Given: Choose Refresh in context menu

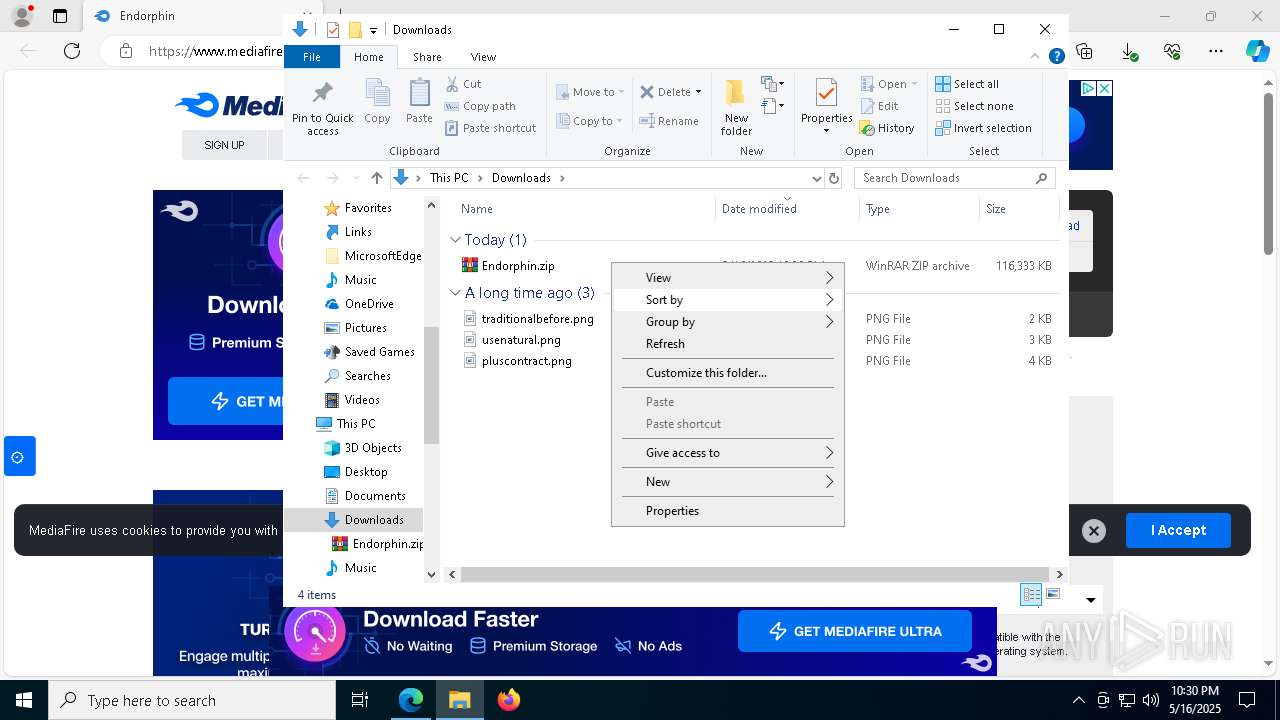Looking at the screenshot, I should [x=727, y=344].
